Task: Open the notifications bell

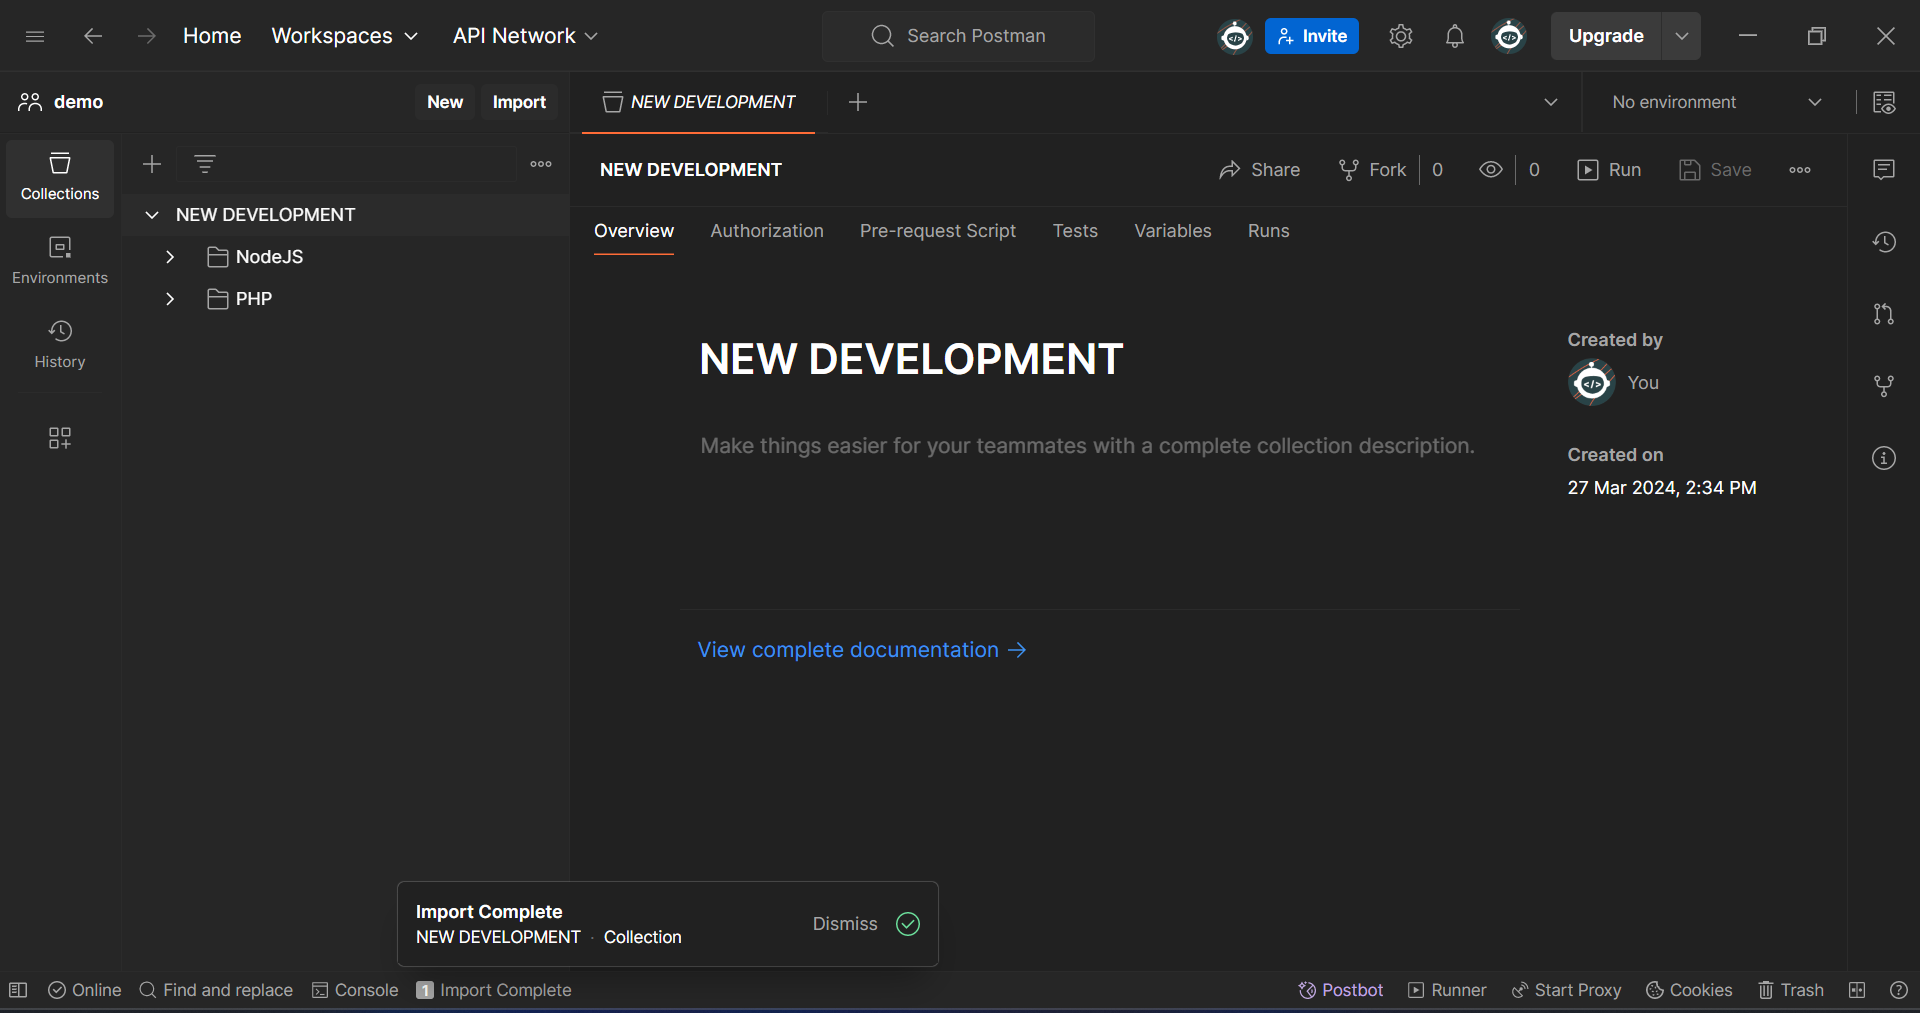Action: pos(1454,36)
